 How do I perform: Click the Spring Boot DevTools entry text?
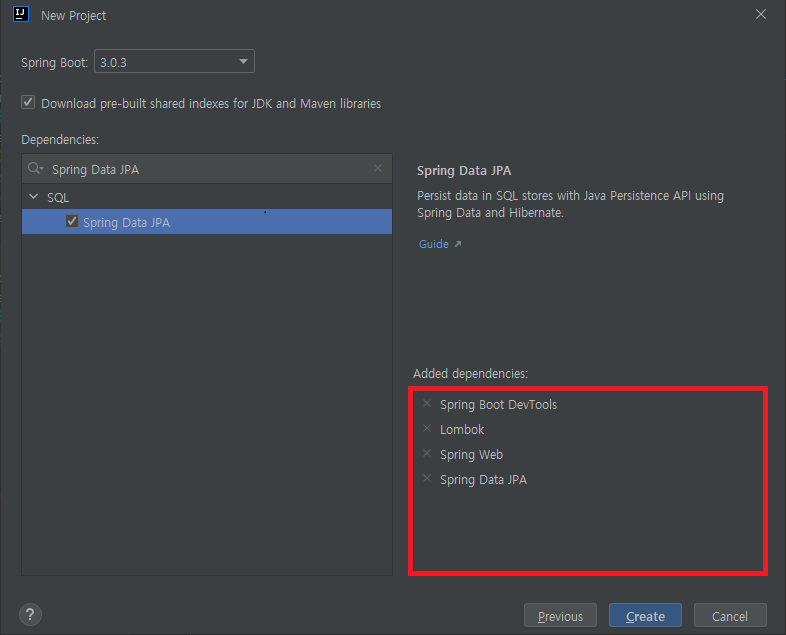[x=498, y=404]
